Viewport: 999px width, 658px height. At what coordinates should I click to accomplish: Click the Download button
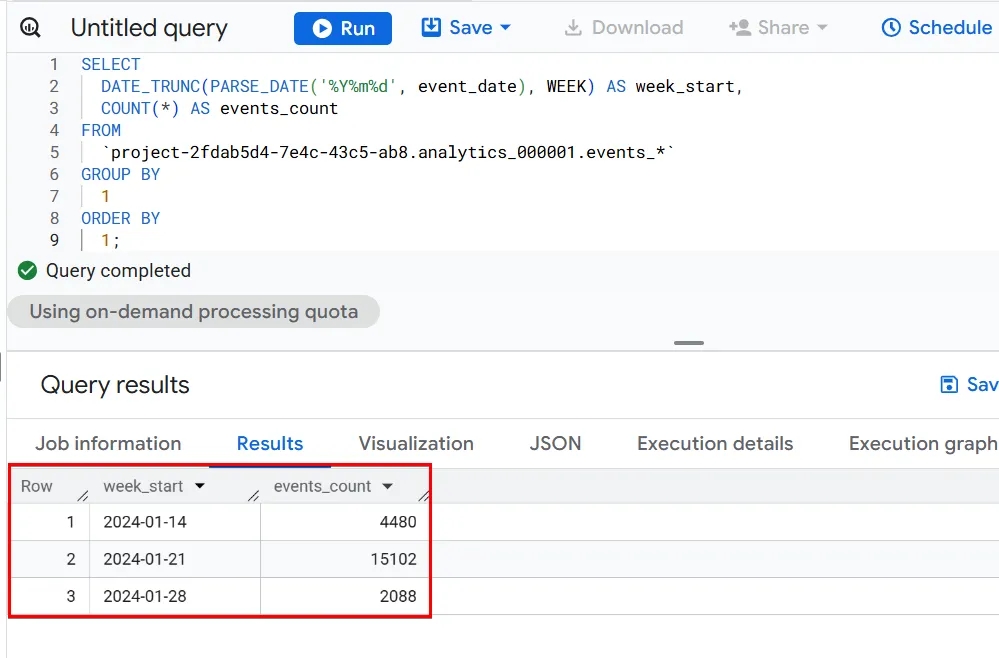pos(624,27)
